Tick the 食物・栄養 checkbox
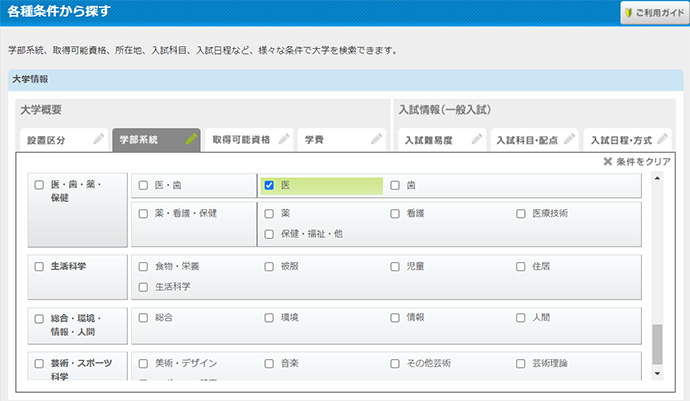Image resolution: width=690 pixels, height=401 pixels. [x=143, y=266]
